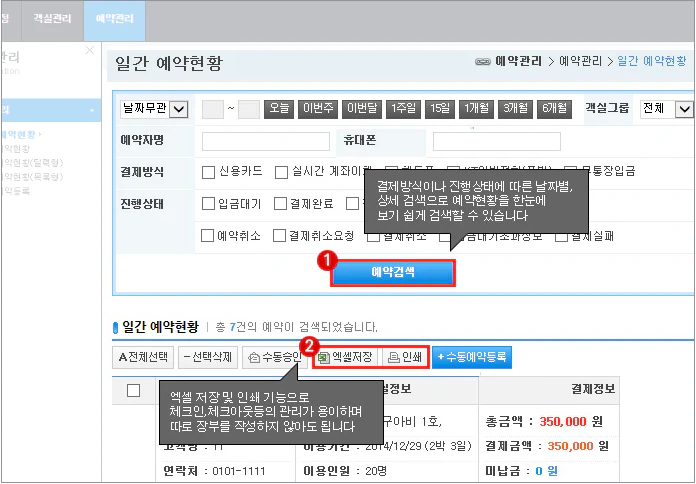Switch to the 객실관리 tab
The image size is (696, 484).
52,19
